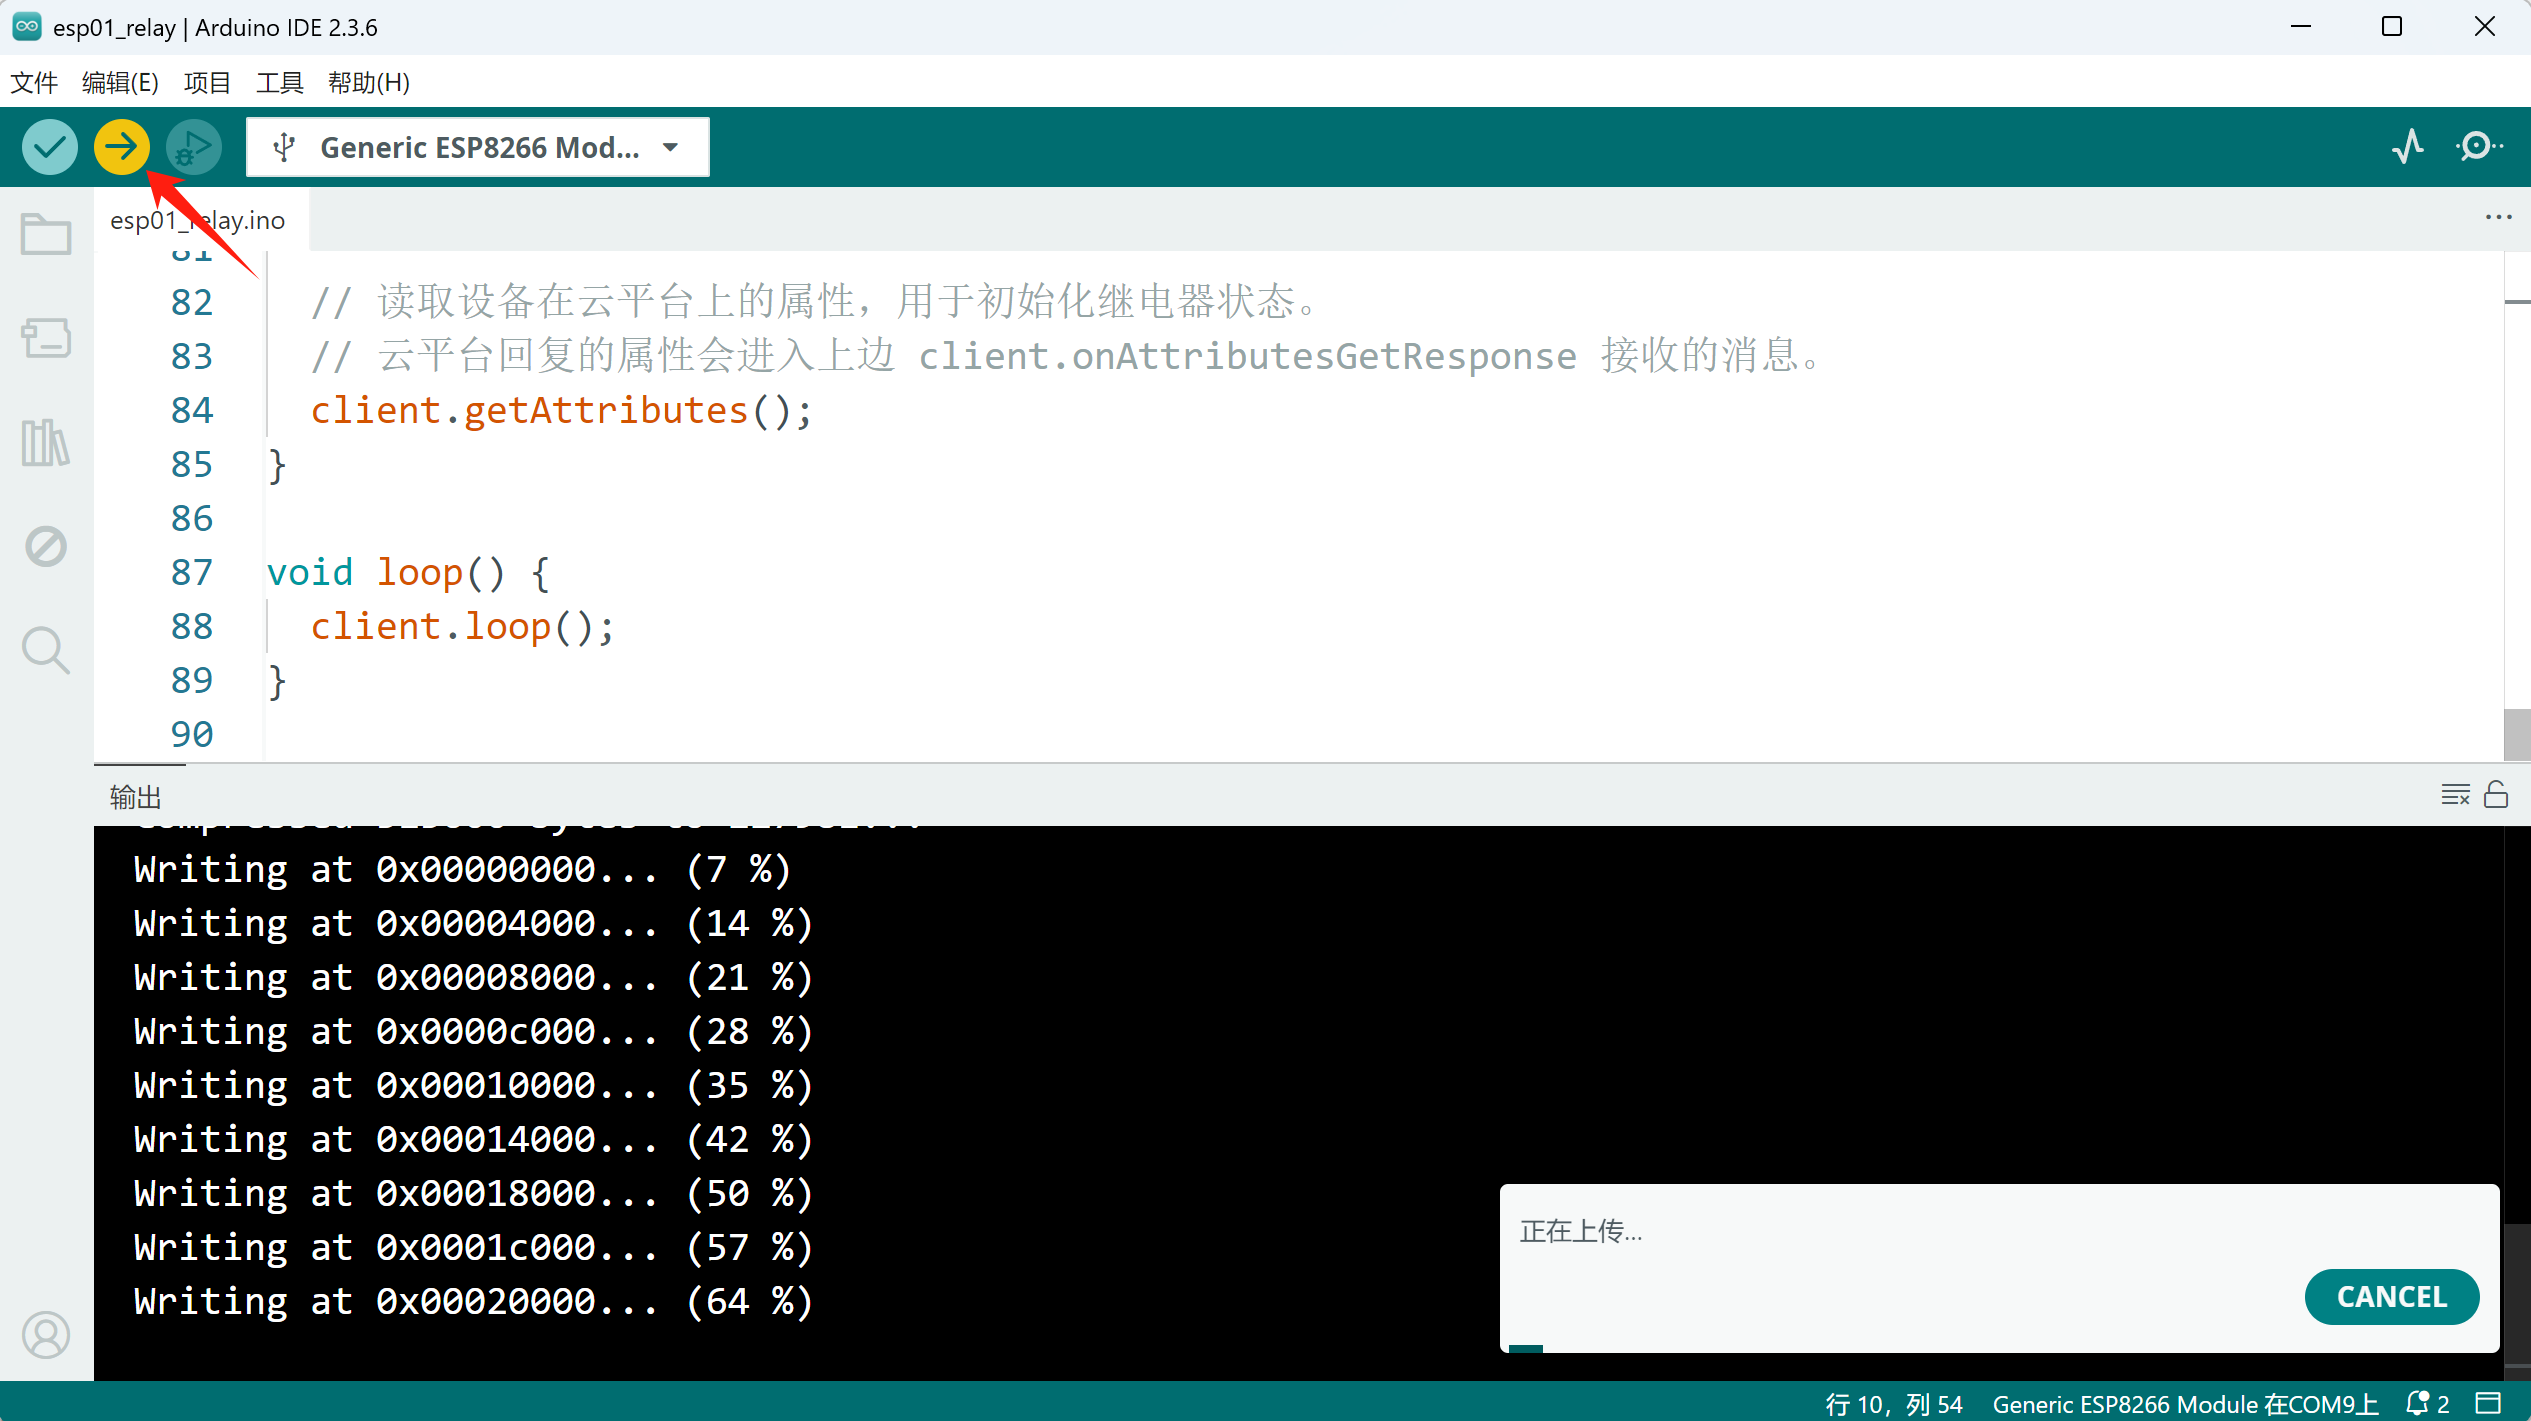Open the Generic ESP8266 board selector dropdown
Image resolution: width=2531 pixels, height=1421 pixels.
(x=478, y=147)
